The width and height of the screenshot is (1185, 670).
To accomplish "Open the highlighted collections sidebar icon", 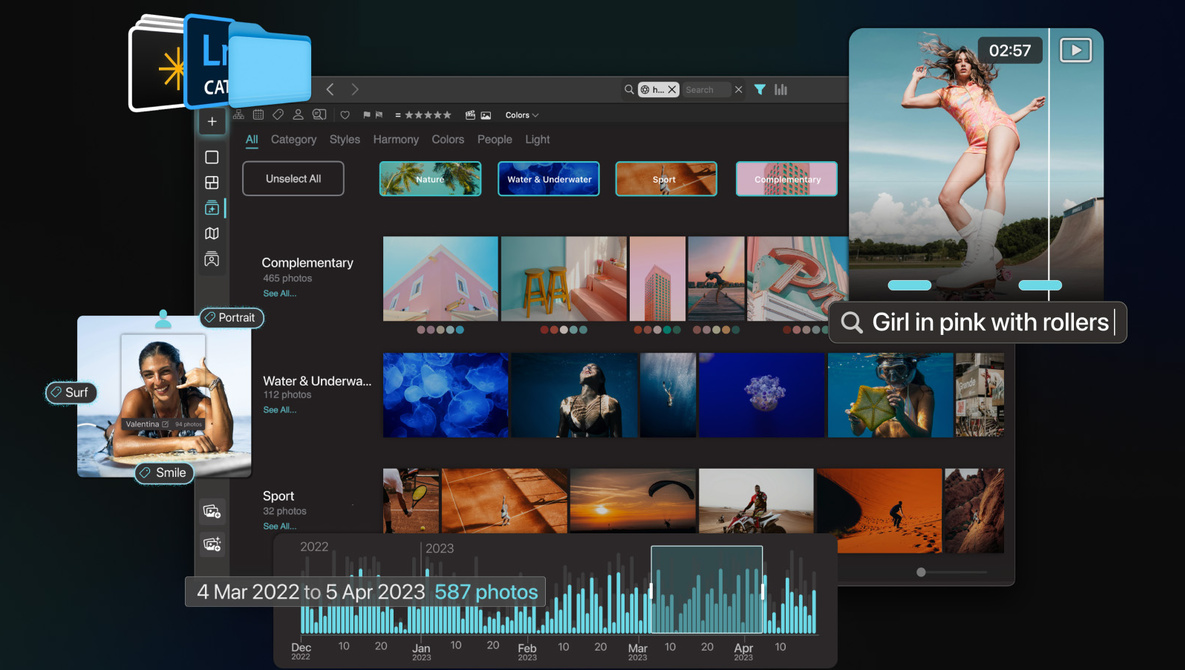I will (x=212, y=208).
